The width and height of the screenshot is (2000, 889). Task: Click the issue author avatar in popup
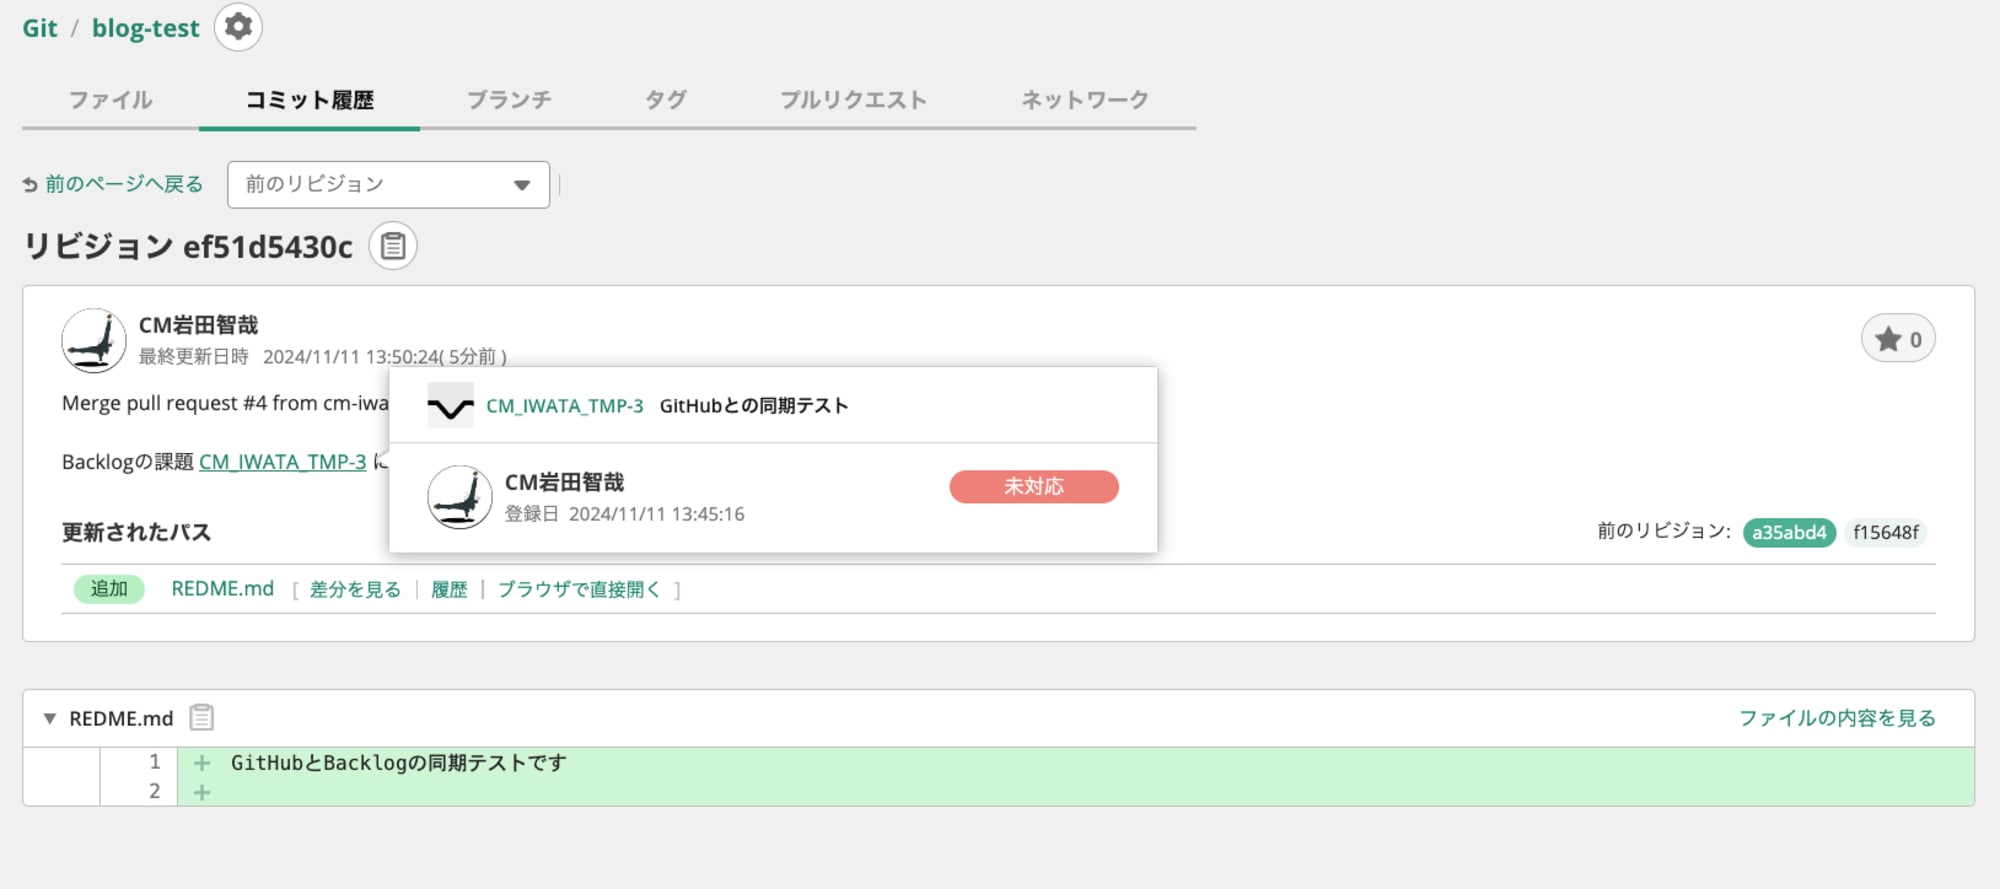coord(460,497)
